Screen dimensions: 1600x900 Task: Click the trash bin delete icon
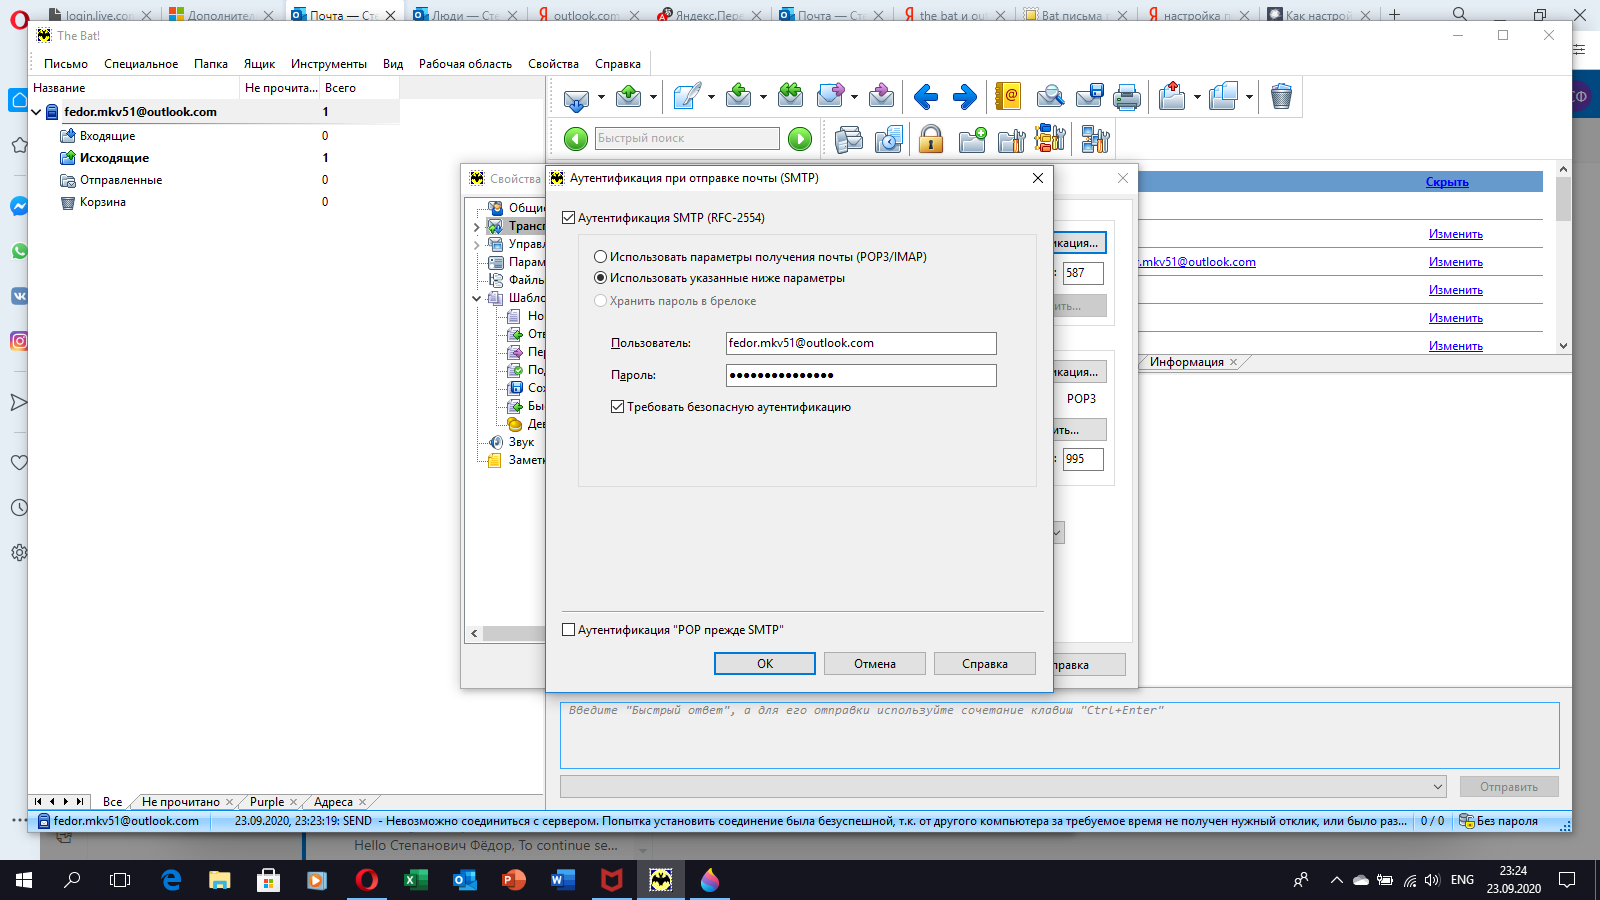1281,97
